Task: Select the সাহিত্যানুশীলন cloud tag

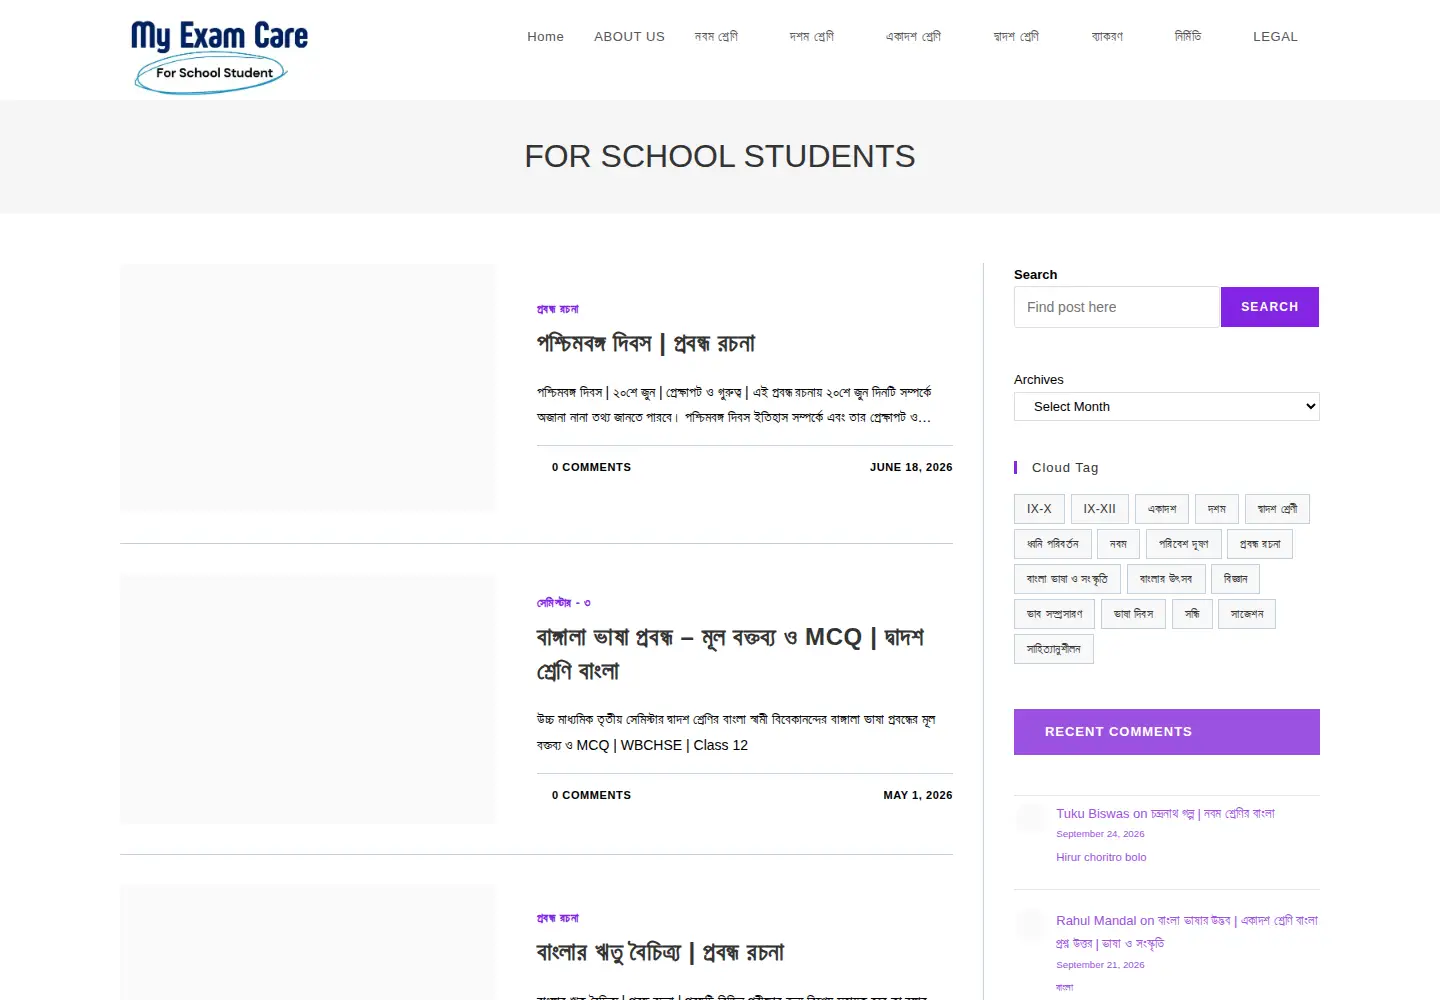Action: 1054,649
